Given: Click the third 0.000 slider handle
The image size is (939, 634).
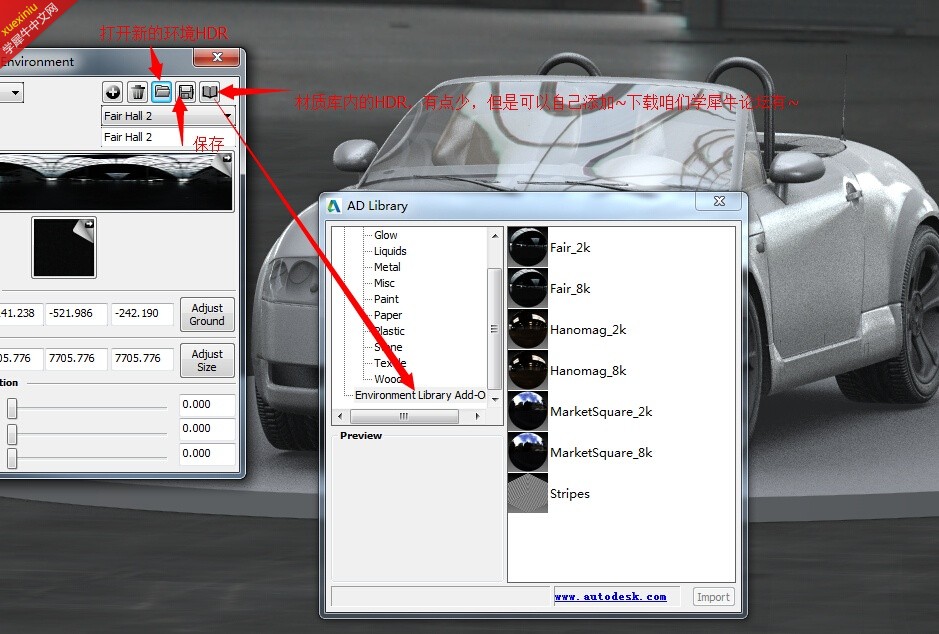Looking at the screenshot, I should pos(12,458).
